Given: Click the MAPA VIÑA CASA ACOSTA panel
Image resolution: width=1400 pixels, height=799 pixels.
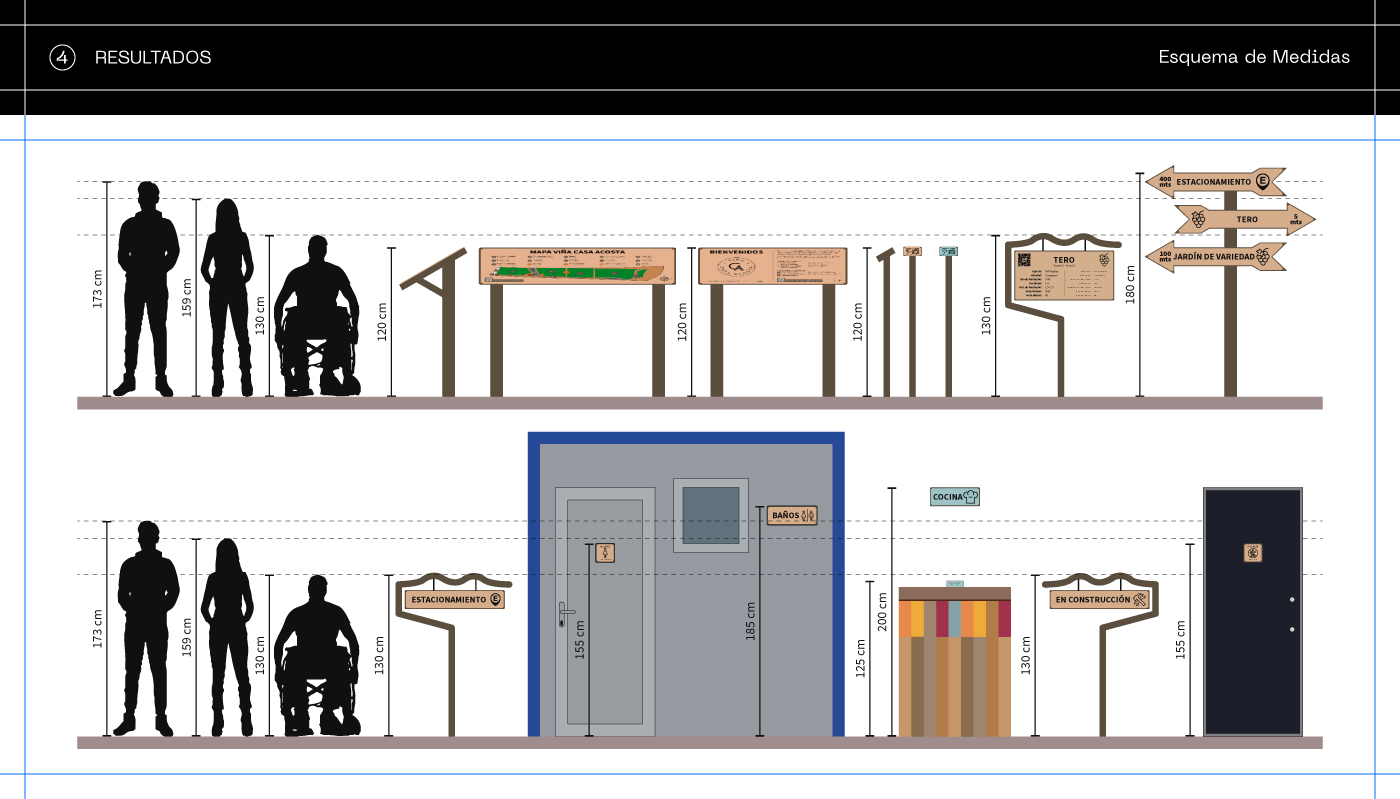Looking at the screenshot, I should point(577,267).
